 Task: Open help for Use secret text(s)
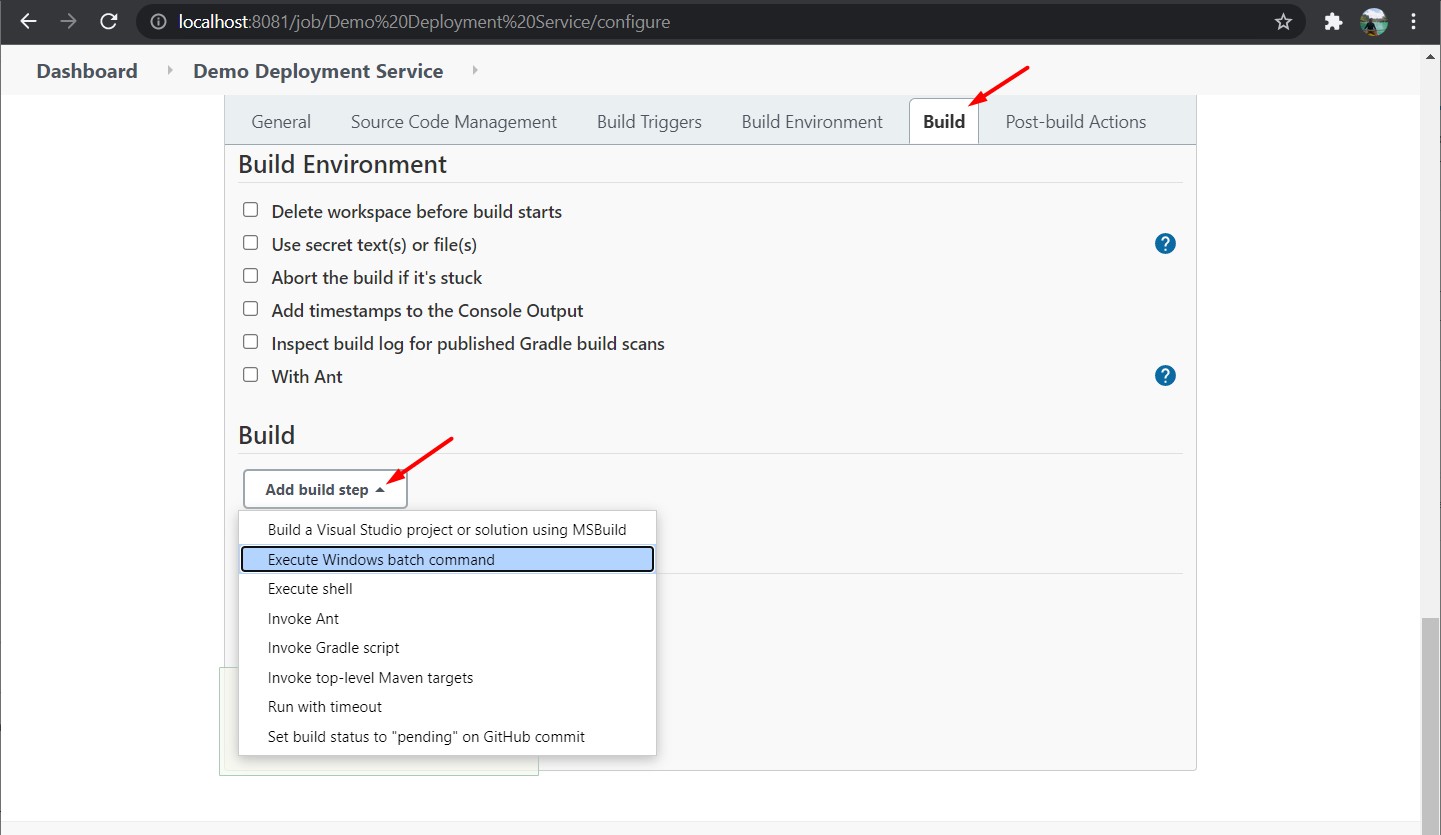click(x=1165, y=244)
